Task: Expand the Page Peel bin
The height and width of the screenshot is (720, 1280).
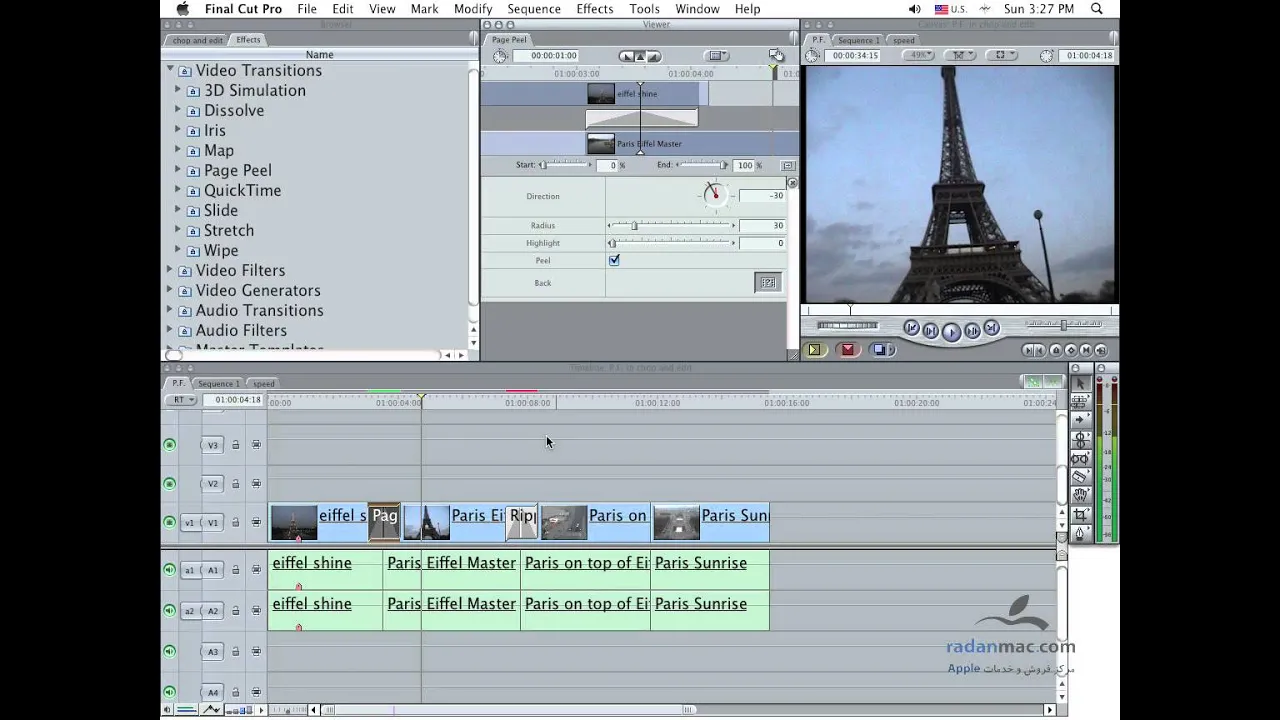Action: click(x=178, y=170)
